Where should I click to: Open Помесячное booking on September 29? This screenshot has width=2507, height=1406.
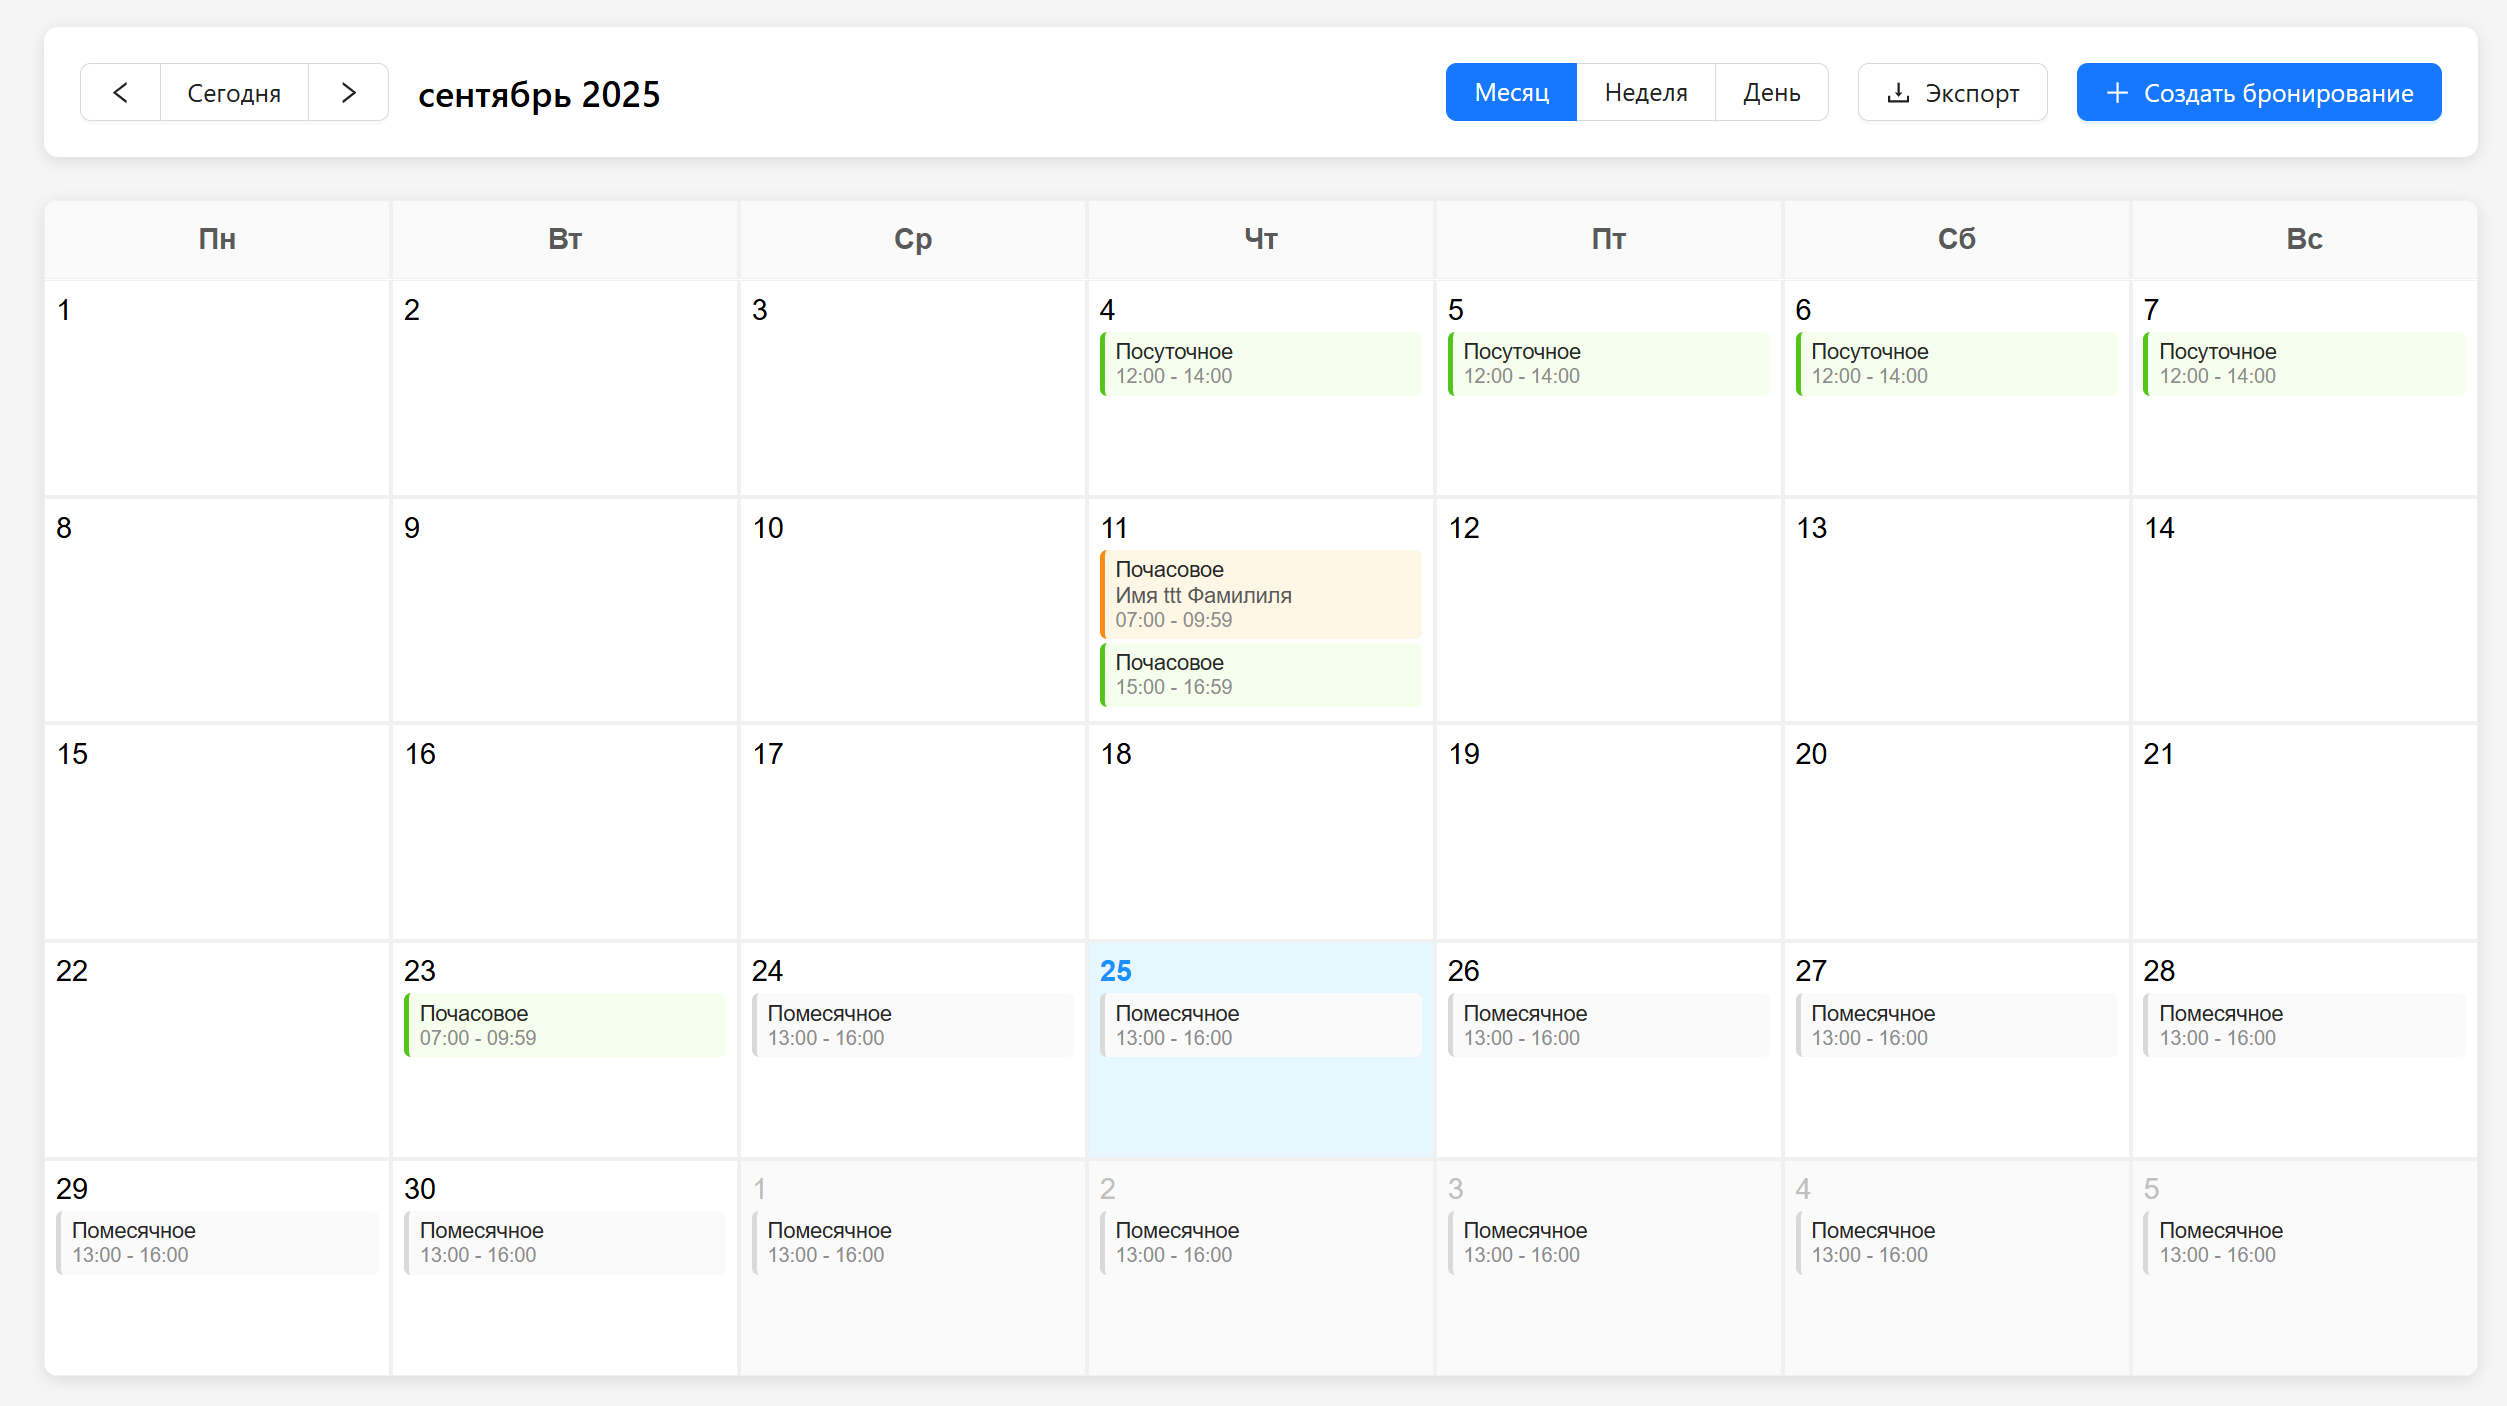click(x=217, y=1242)
